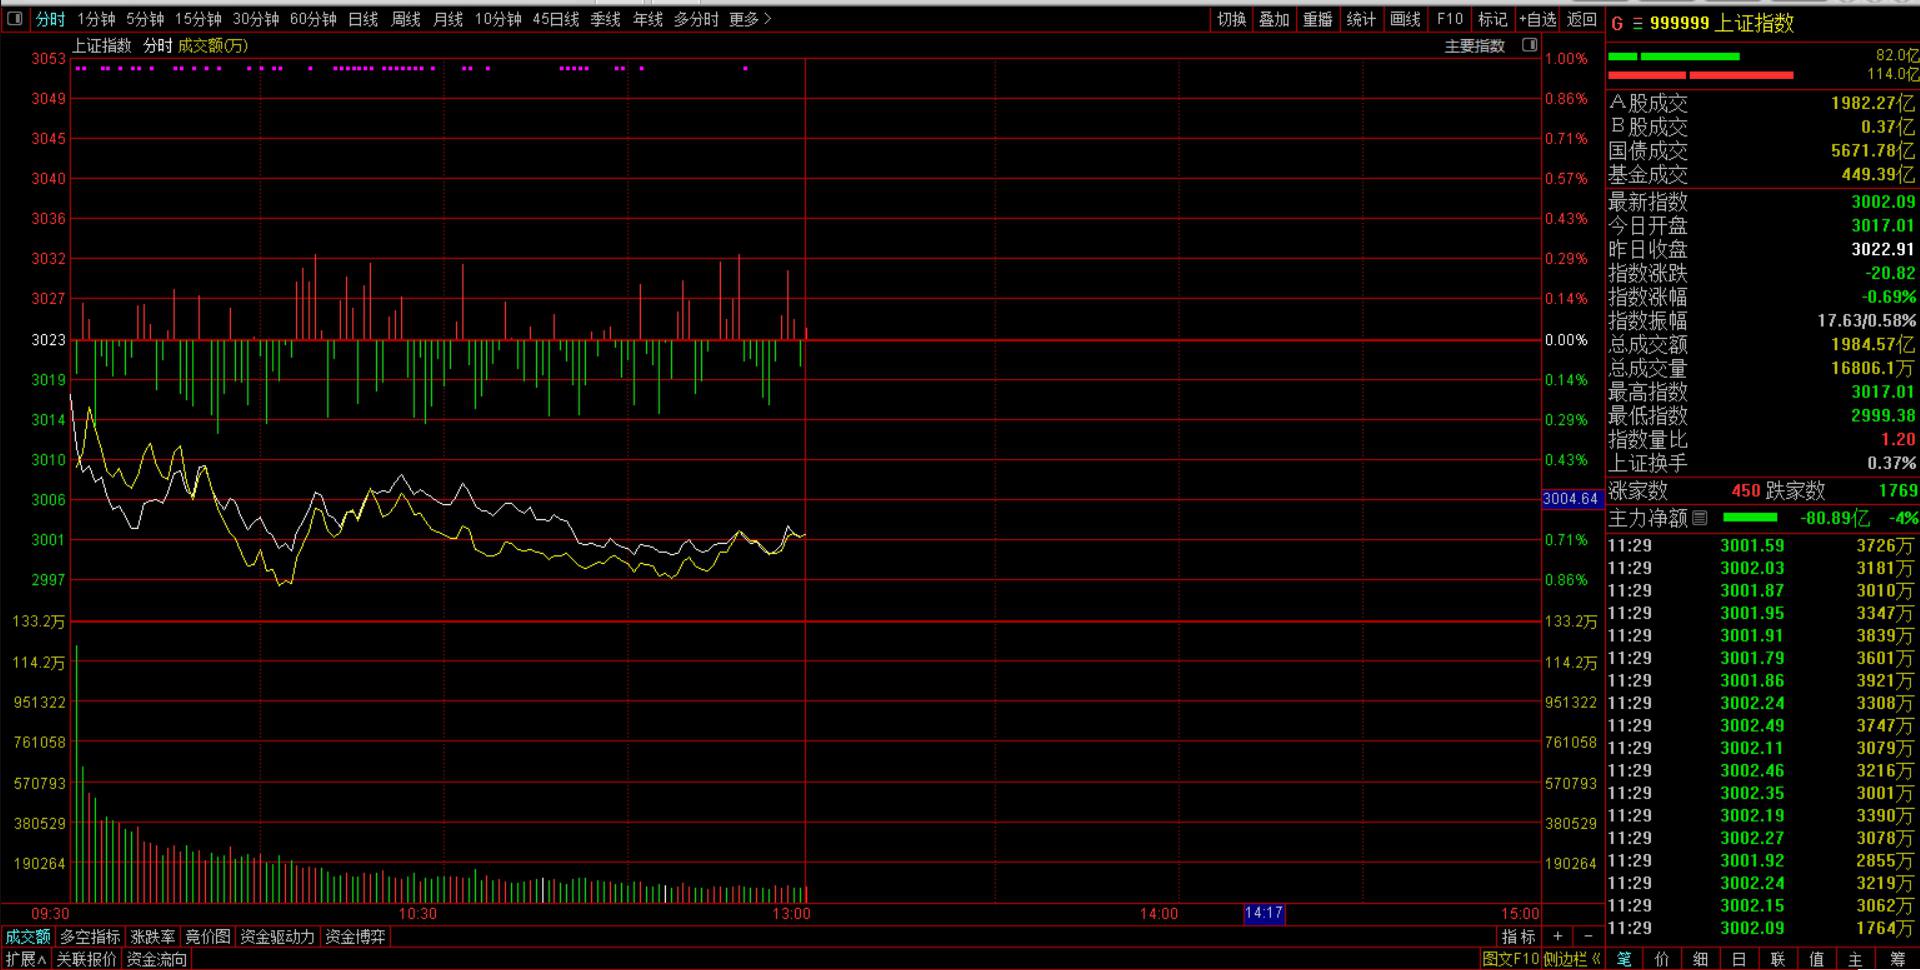Viewport: 1920px width, 970px height.
Task: Select the 60分钟 chart period
Action: click(313, 19)
